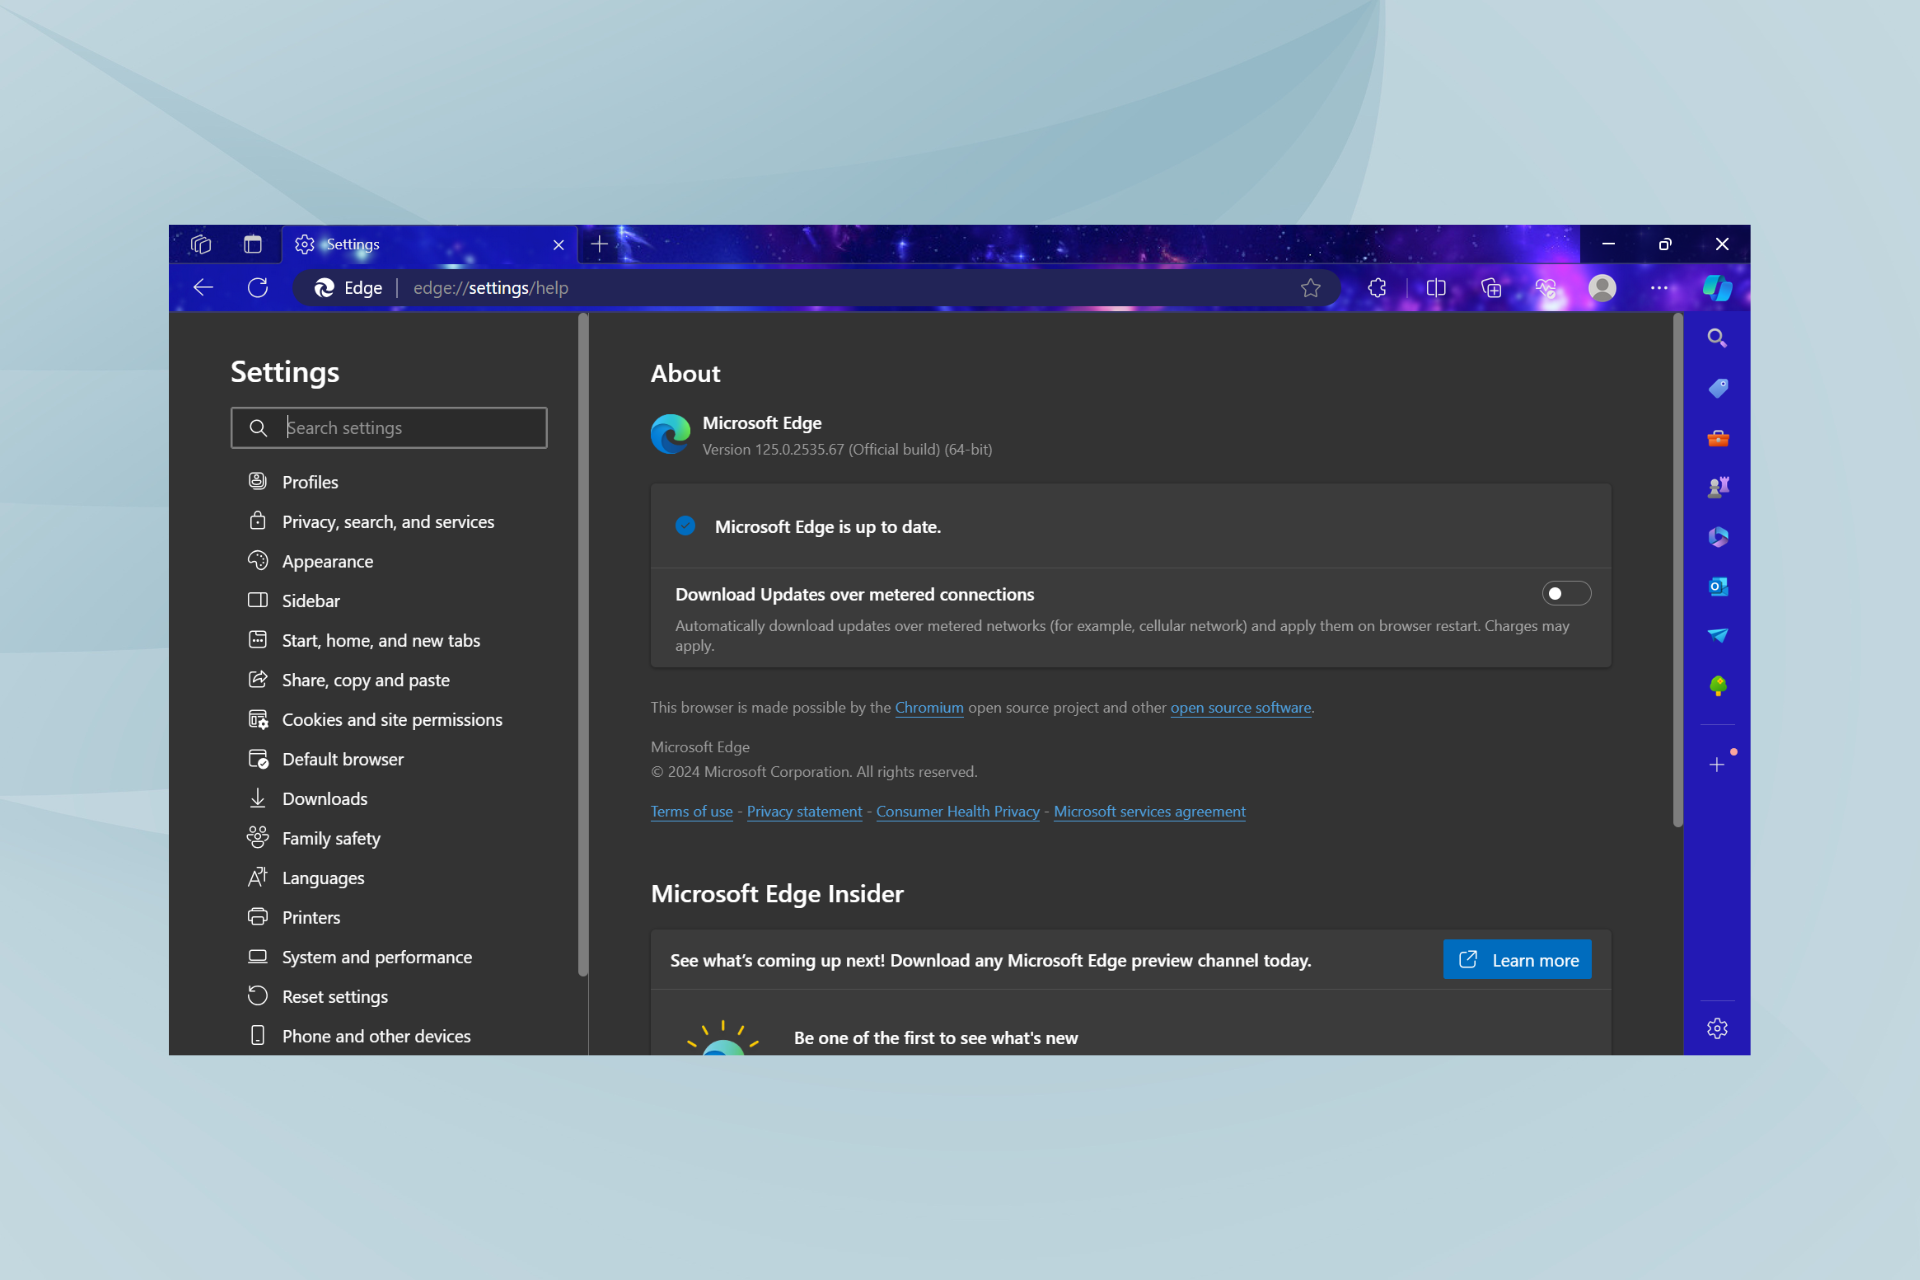Open Copilot from the toolbar
The width and height of the screenshot is (1920, 1280).
[x=1717, y=288]
